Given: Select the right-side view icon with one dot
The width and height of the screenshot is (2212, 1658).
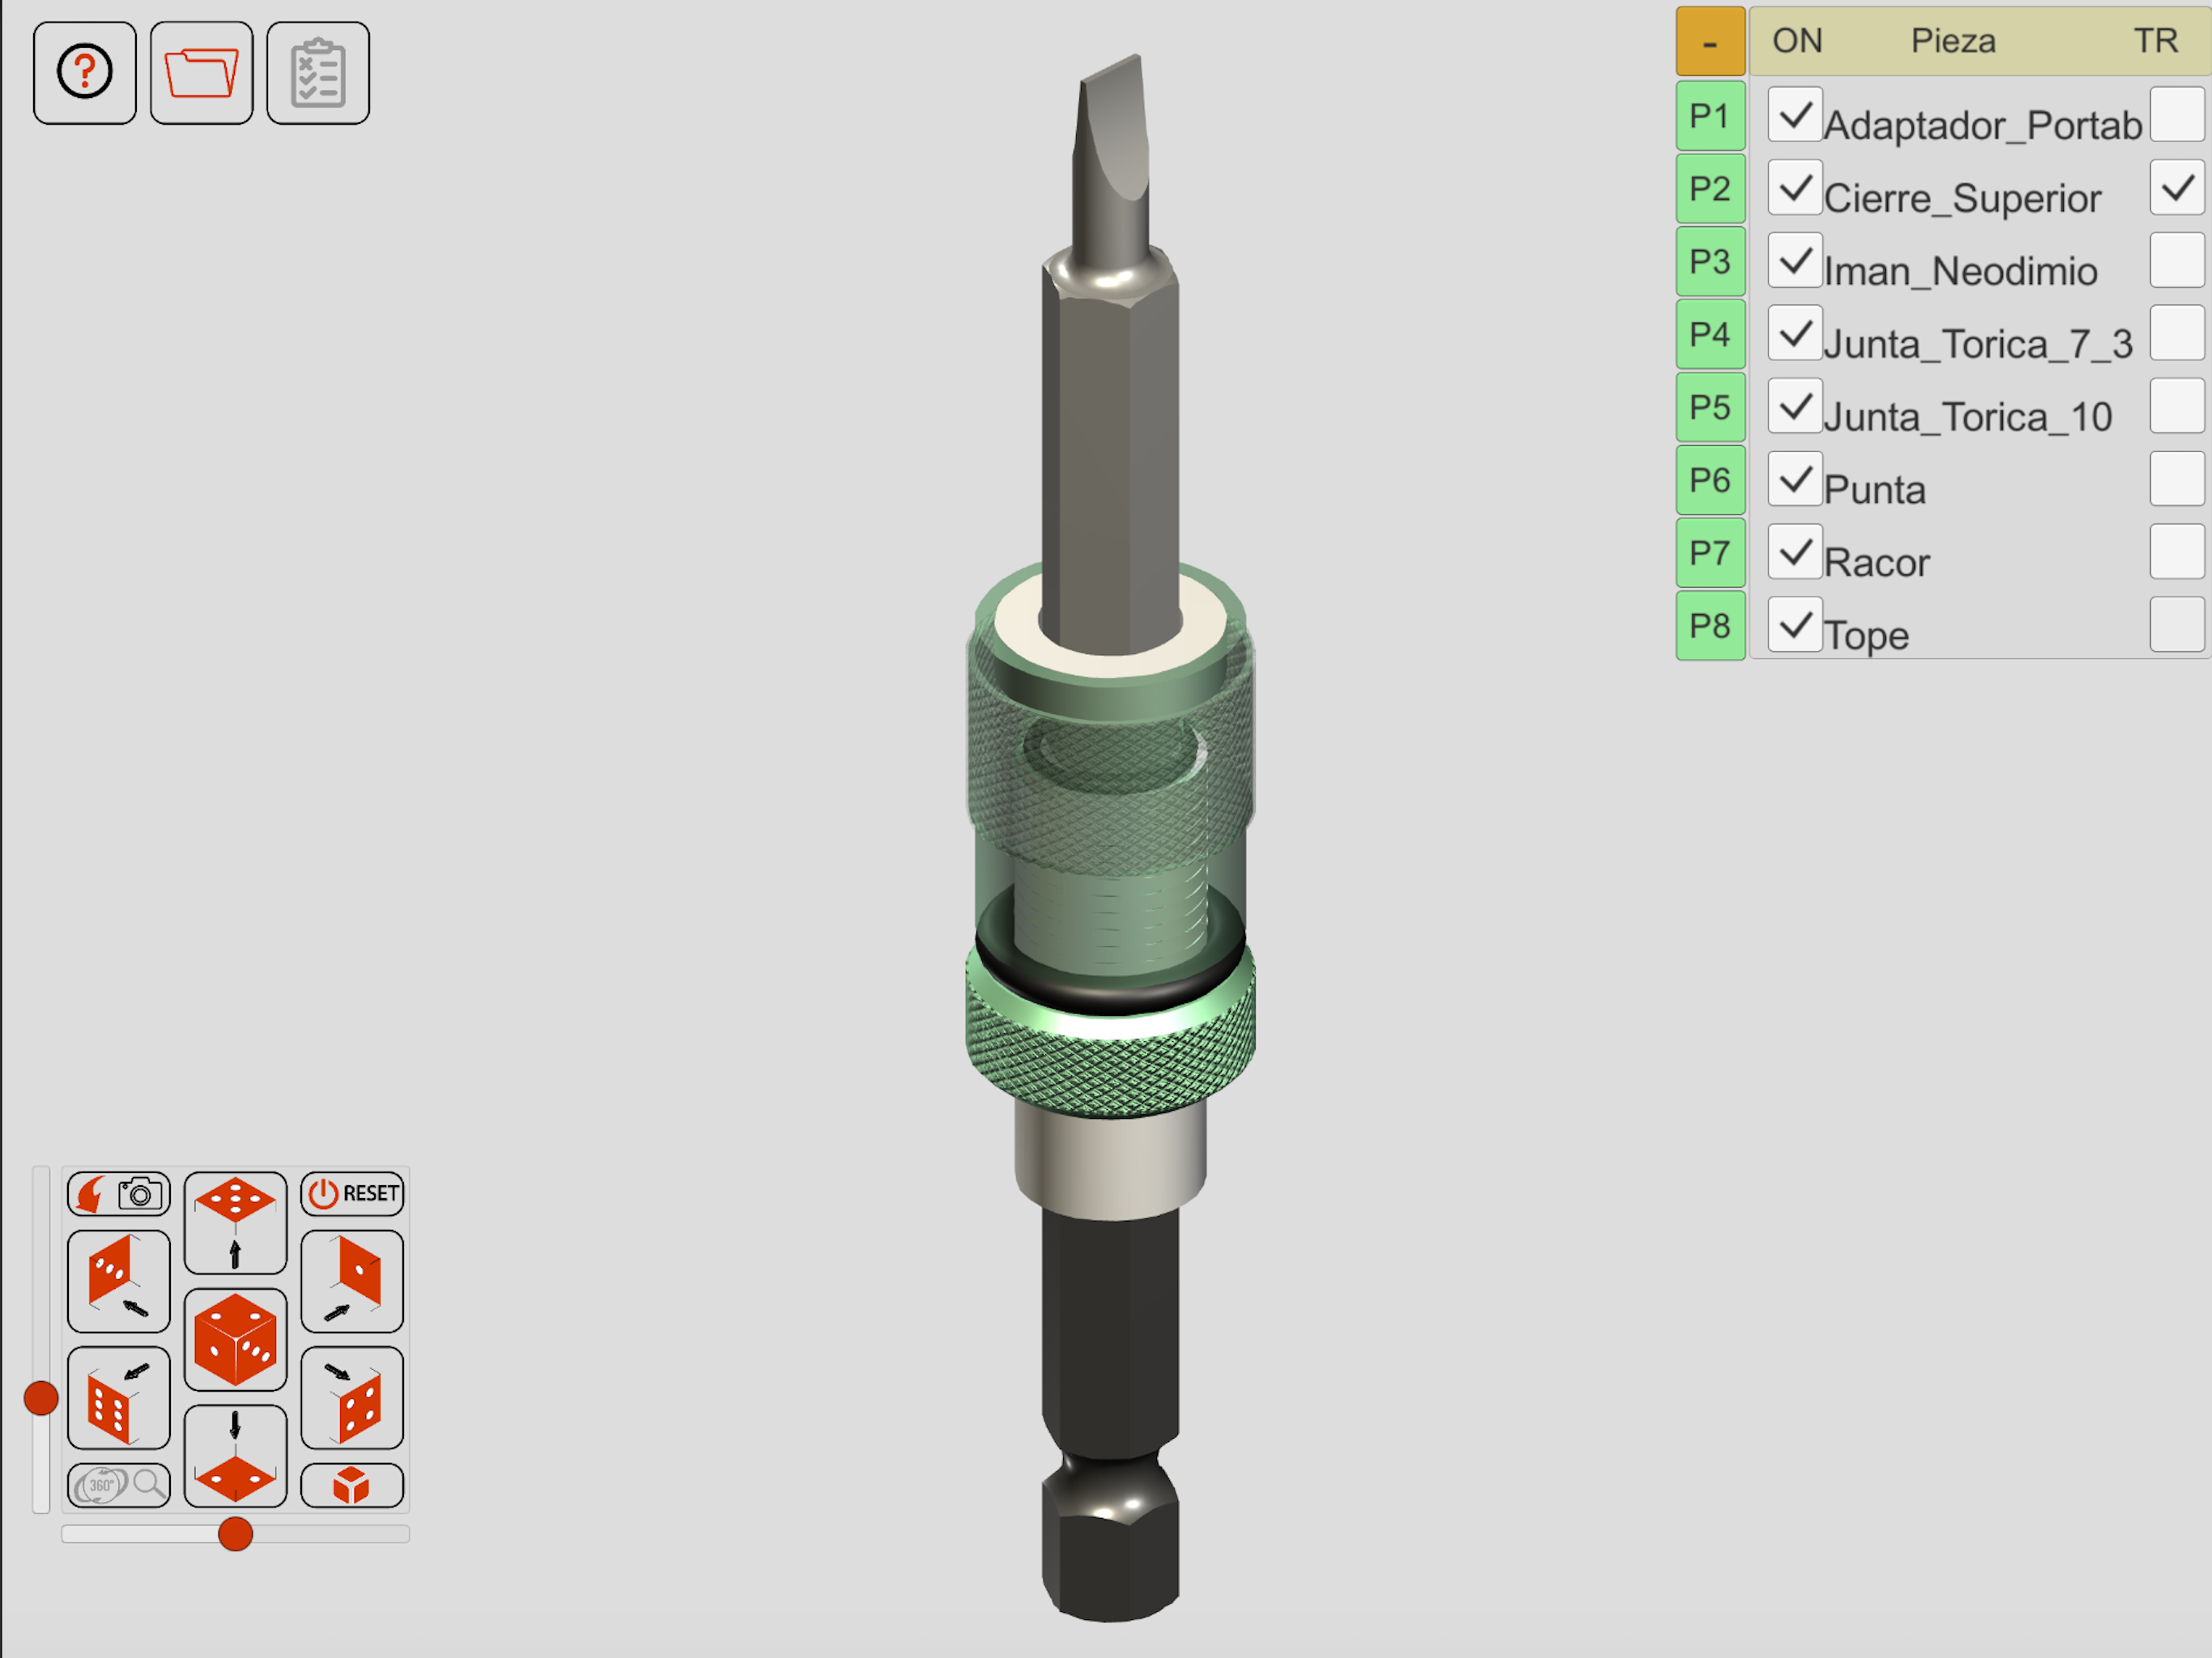Looking at the screenshot, I should 352,1281.
